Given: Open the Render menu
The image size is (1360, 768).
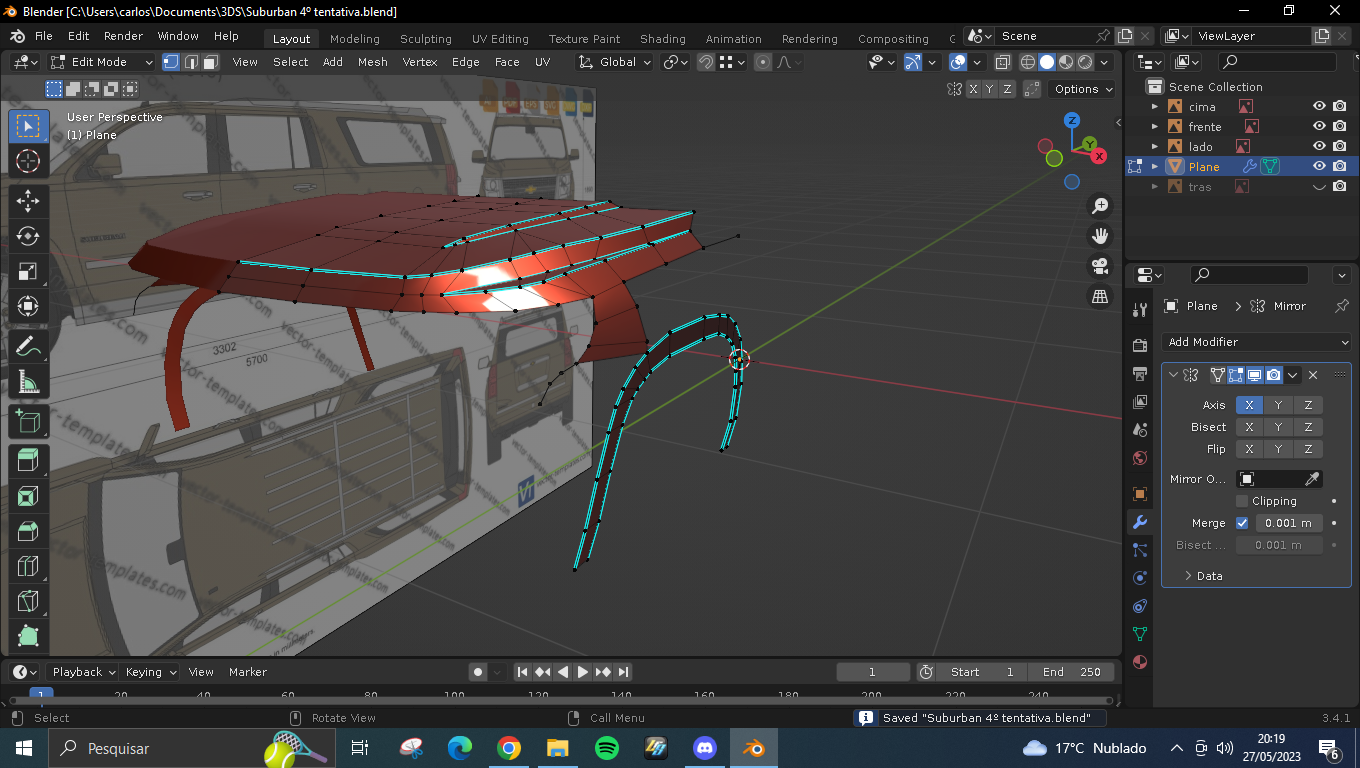Looking at the screenshot, I should 123,36.
